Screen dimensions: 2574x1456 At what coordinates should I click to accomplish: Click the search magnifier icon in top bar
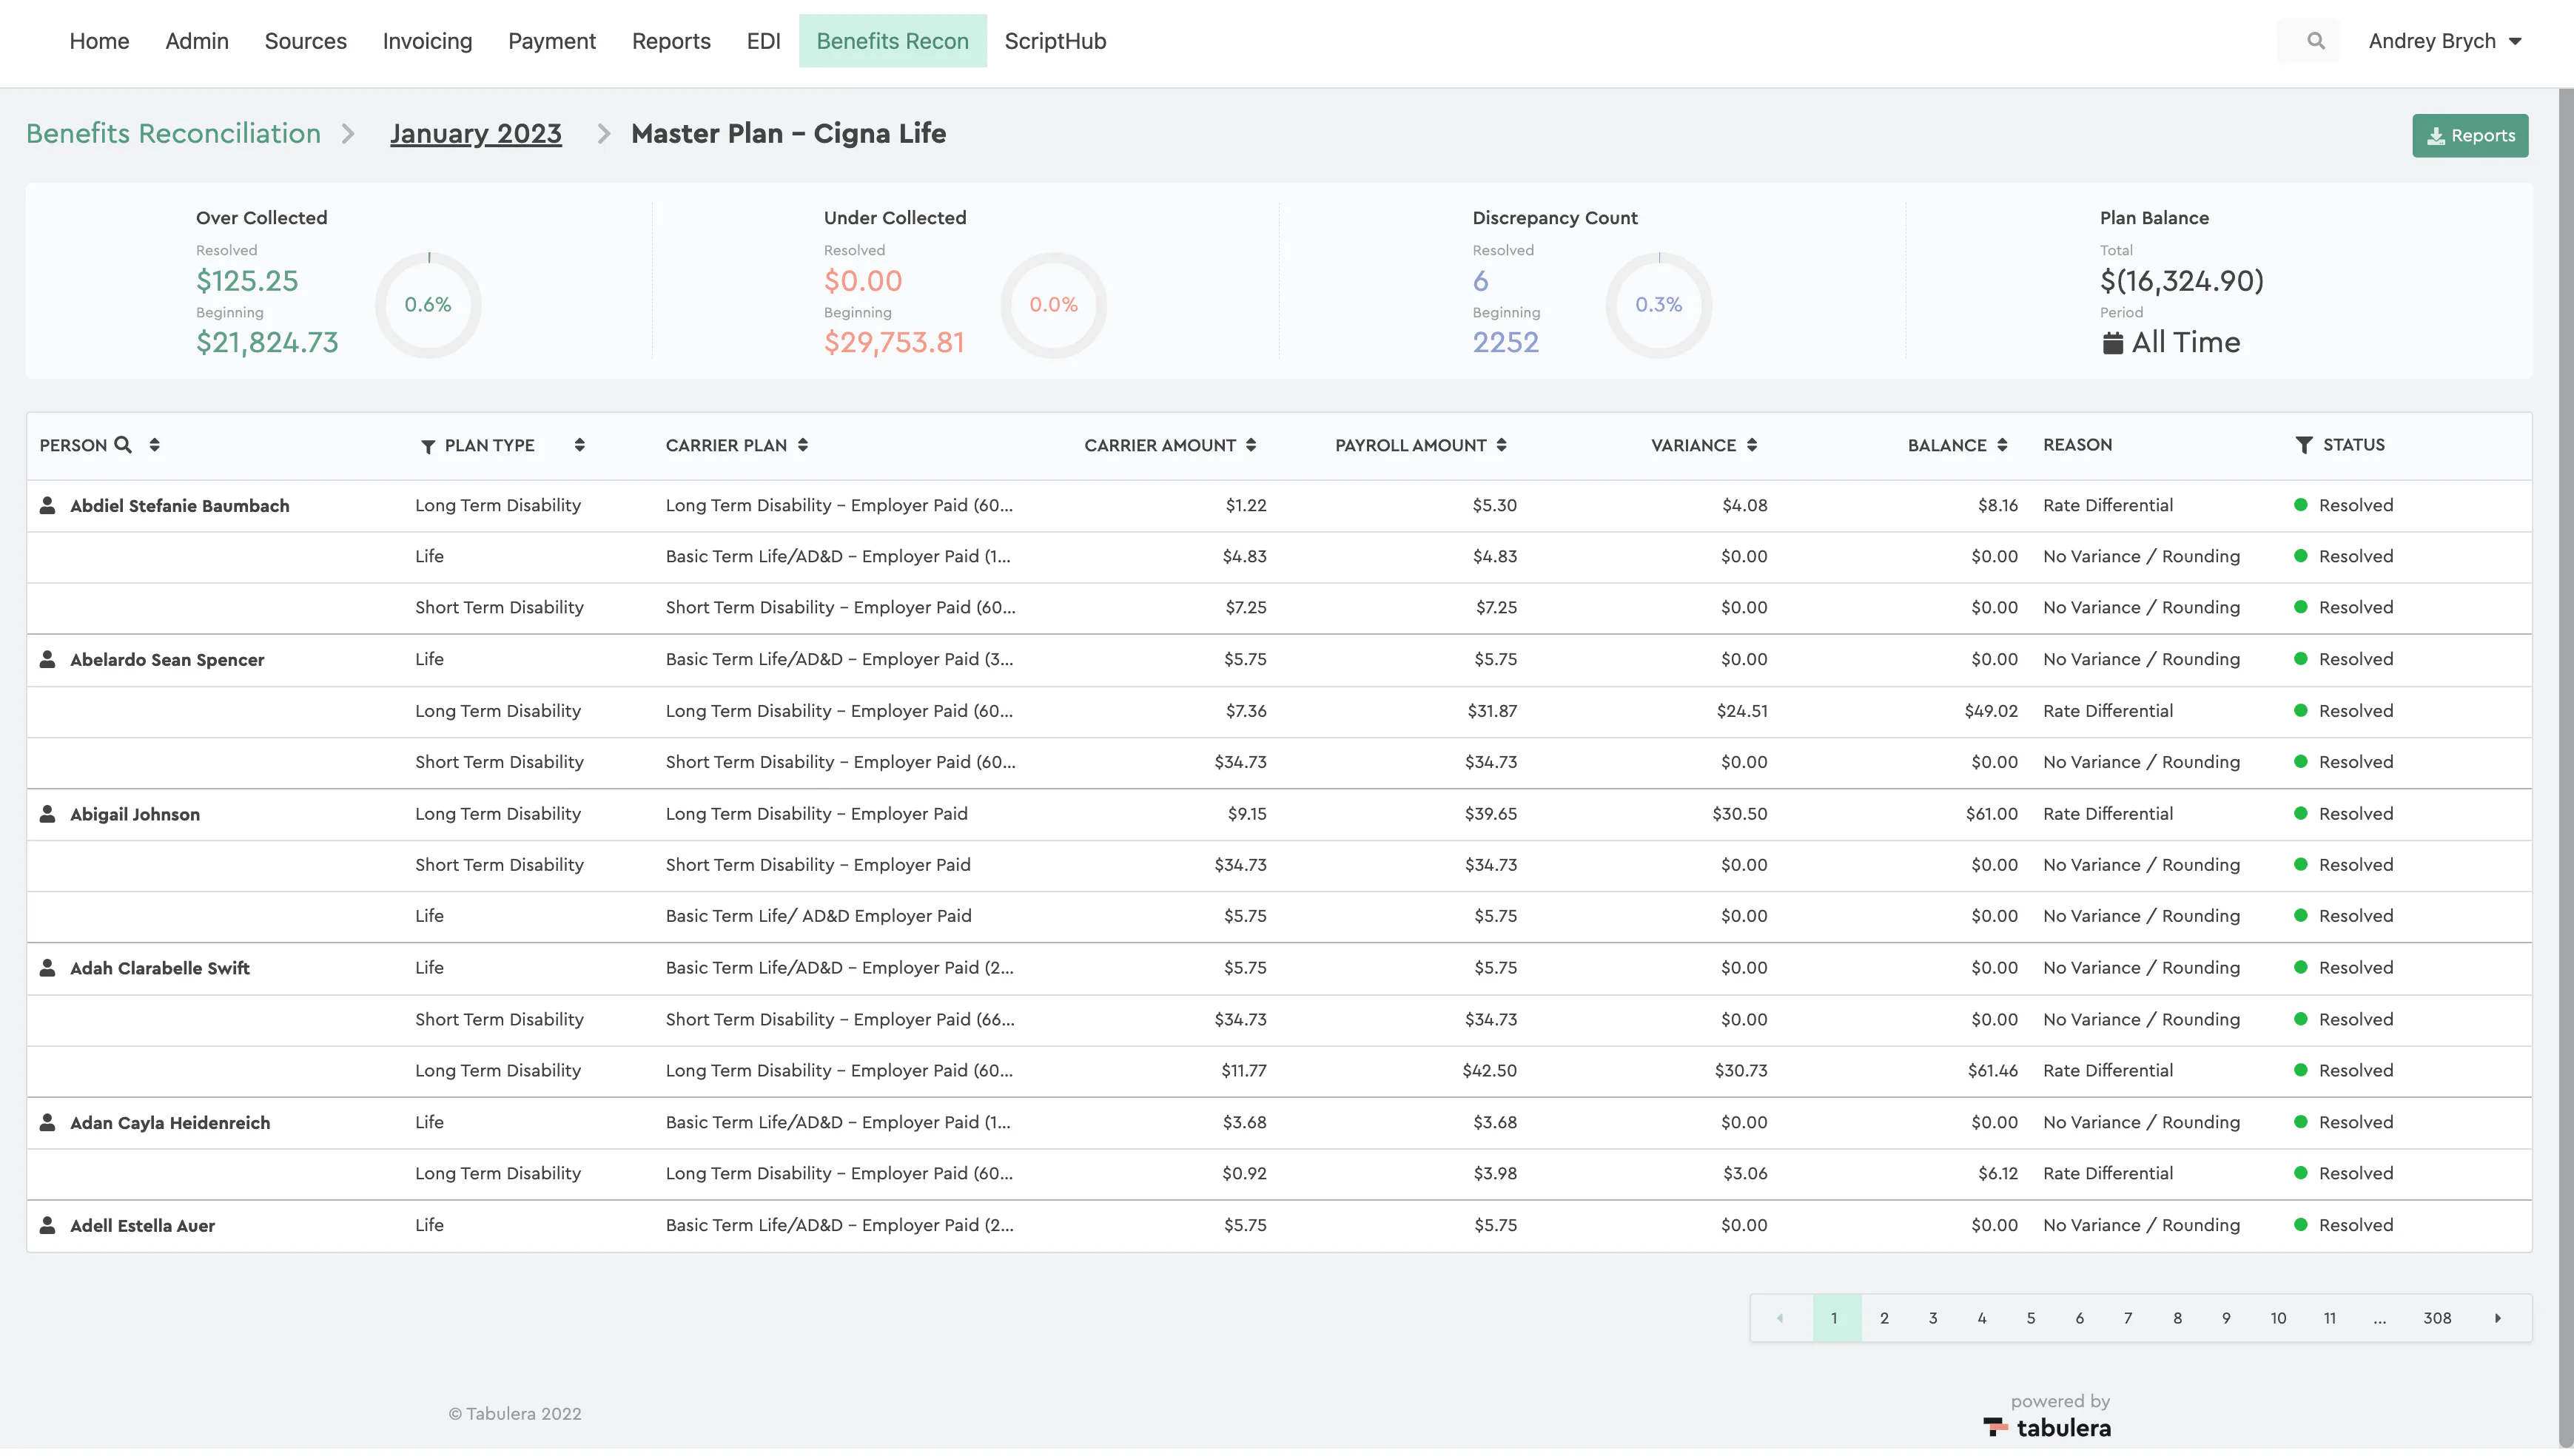(2315, 41)
